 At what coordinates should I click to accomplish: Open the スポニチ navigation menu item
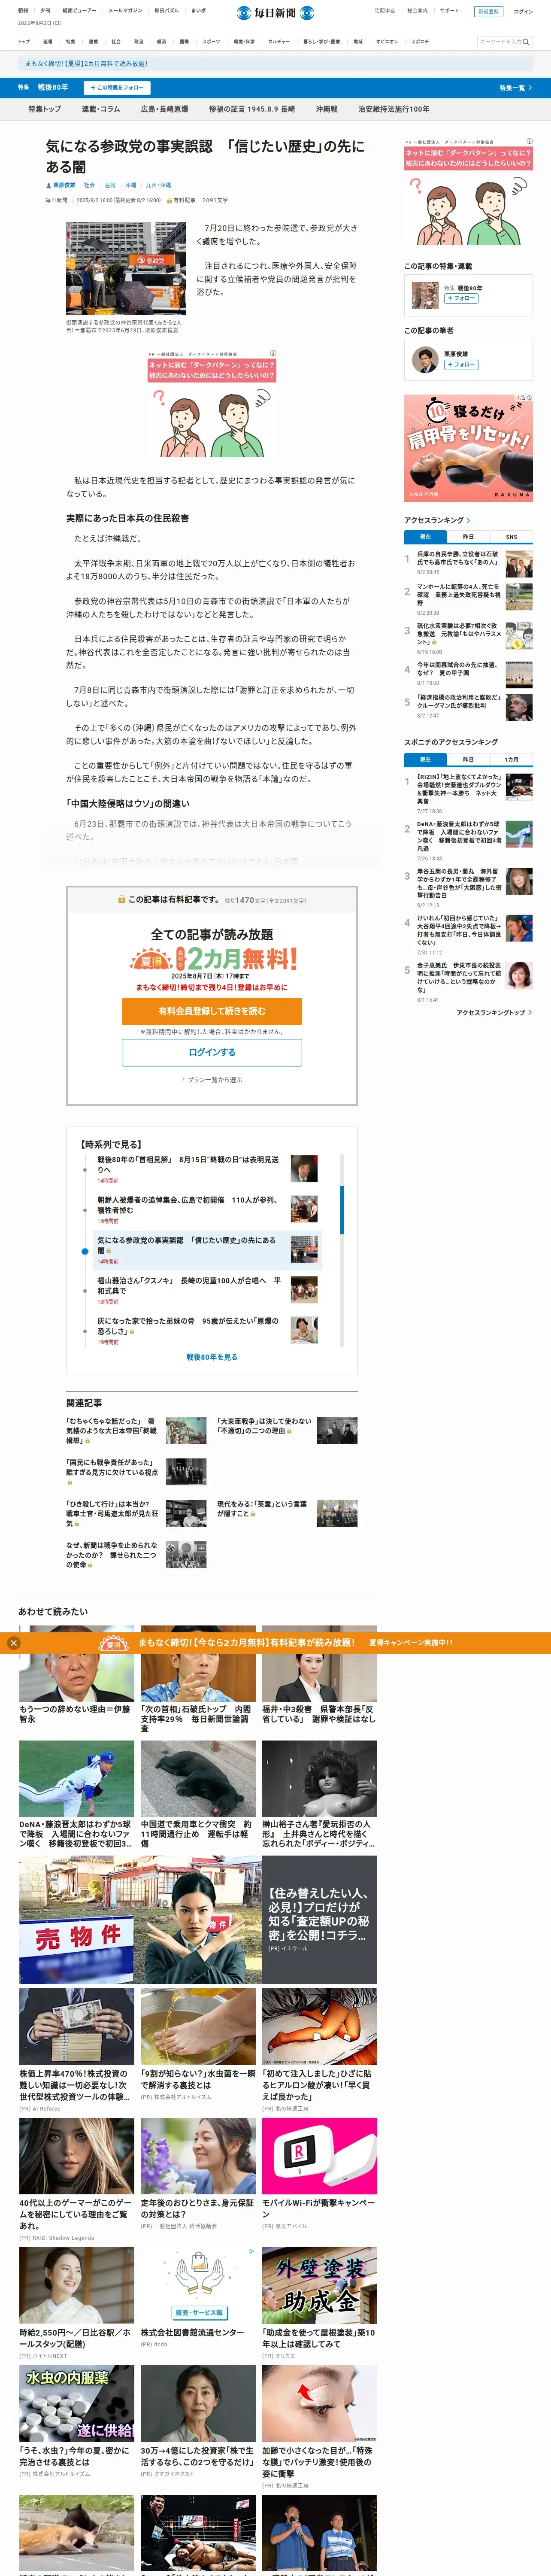point(420,42)
